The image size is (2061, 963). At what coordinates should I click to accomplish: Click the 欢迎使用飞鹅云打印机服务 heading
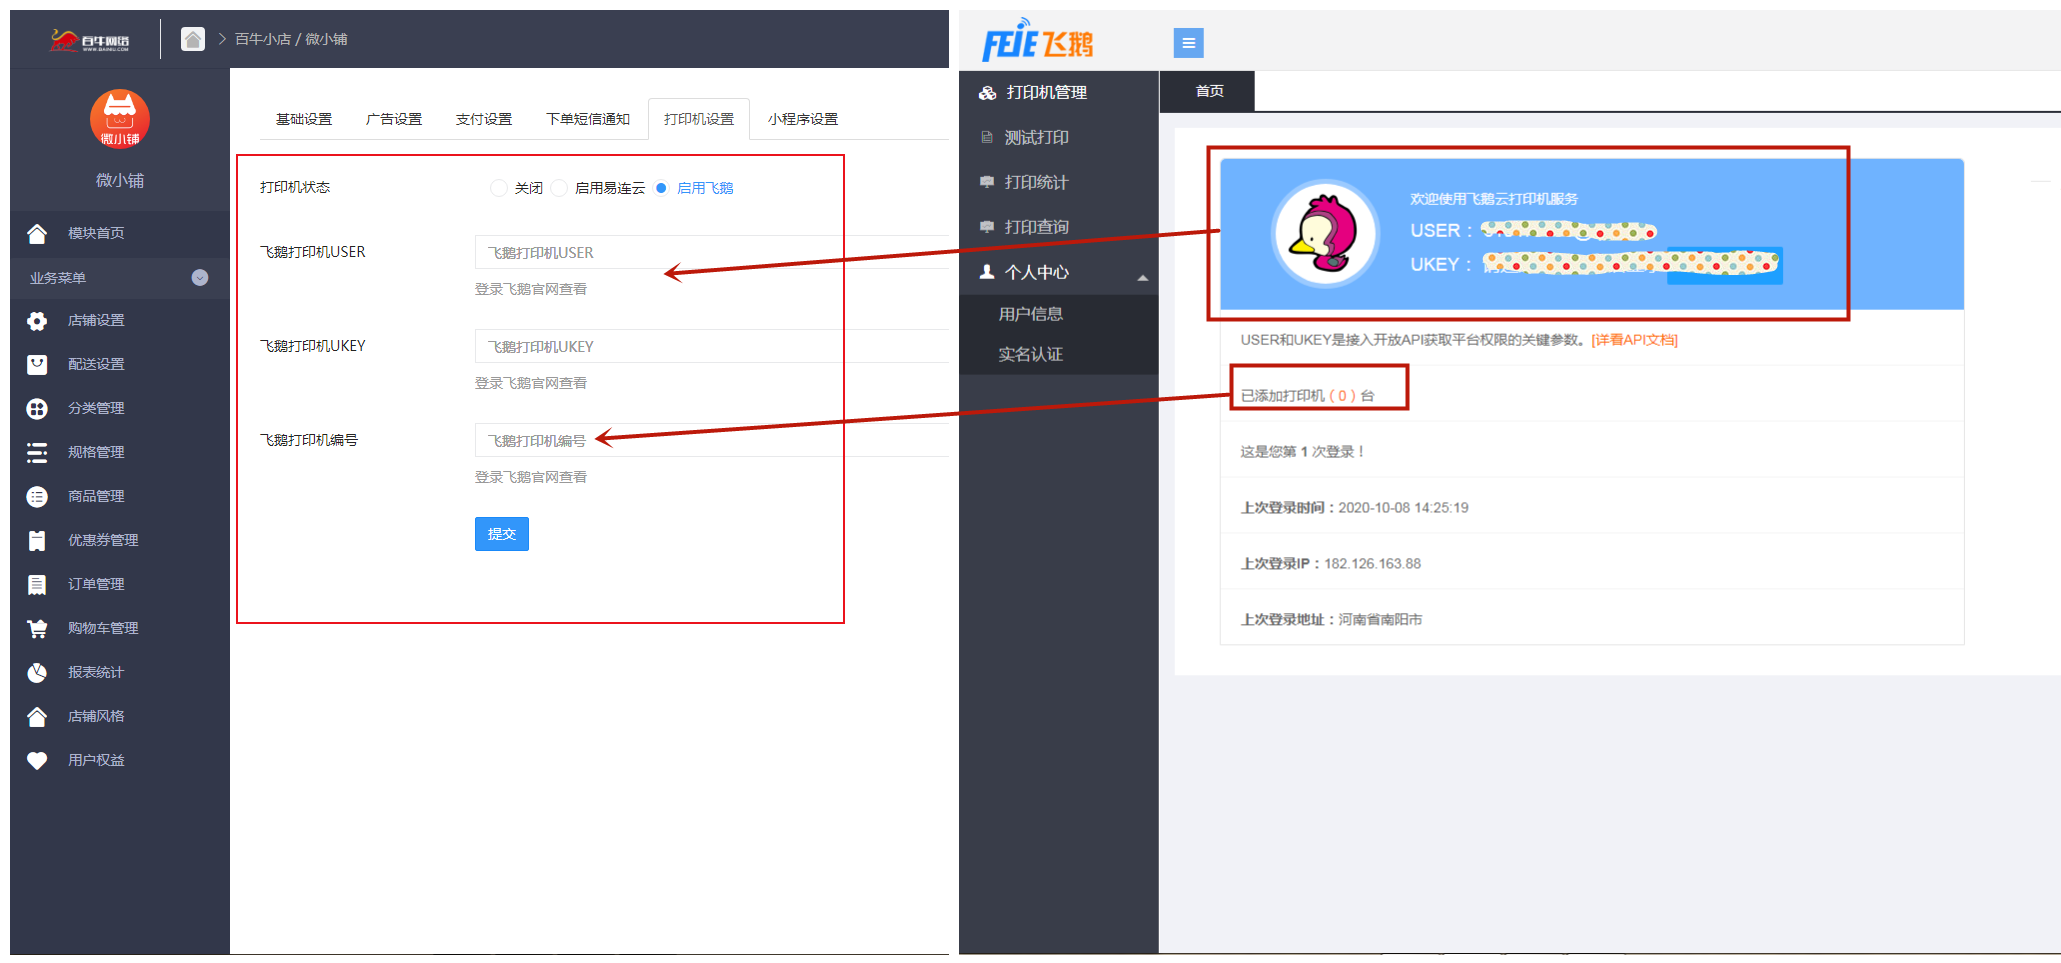click(1494, 199)
